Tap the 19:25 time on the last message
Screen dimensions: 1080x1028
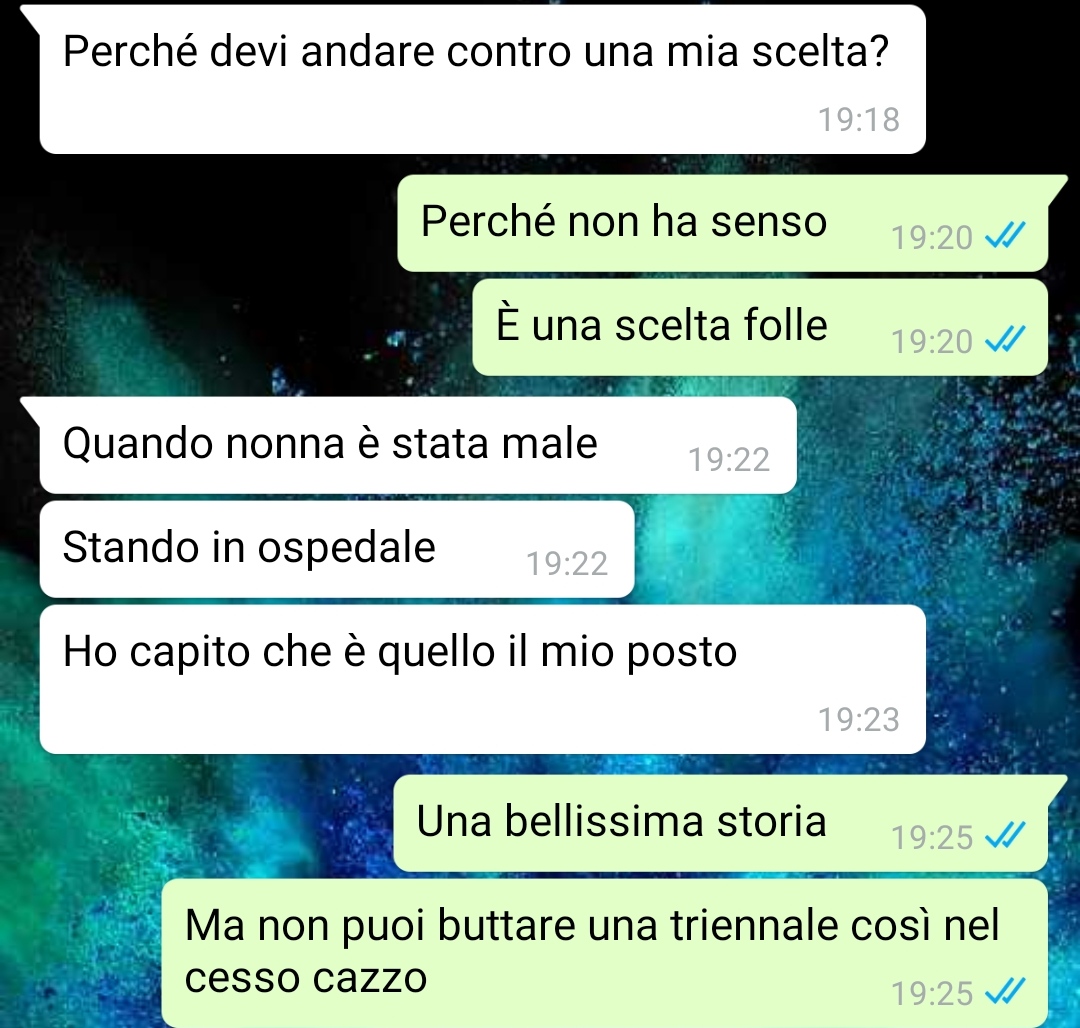(x=932, y=994)
